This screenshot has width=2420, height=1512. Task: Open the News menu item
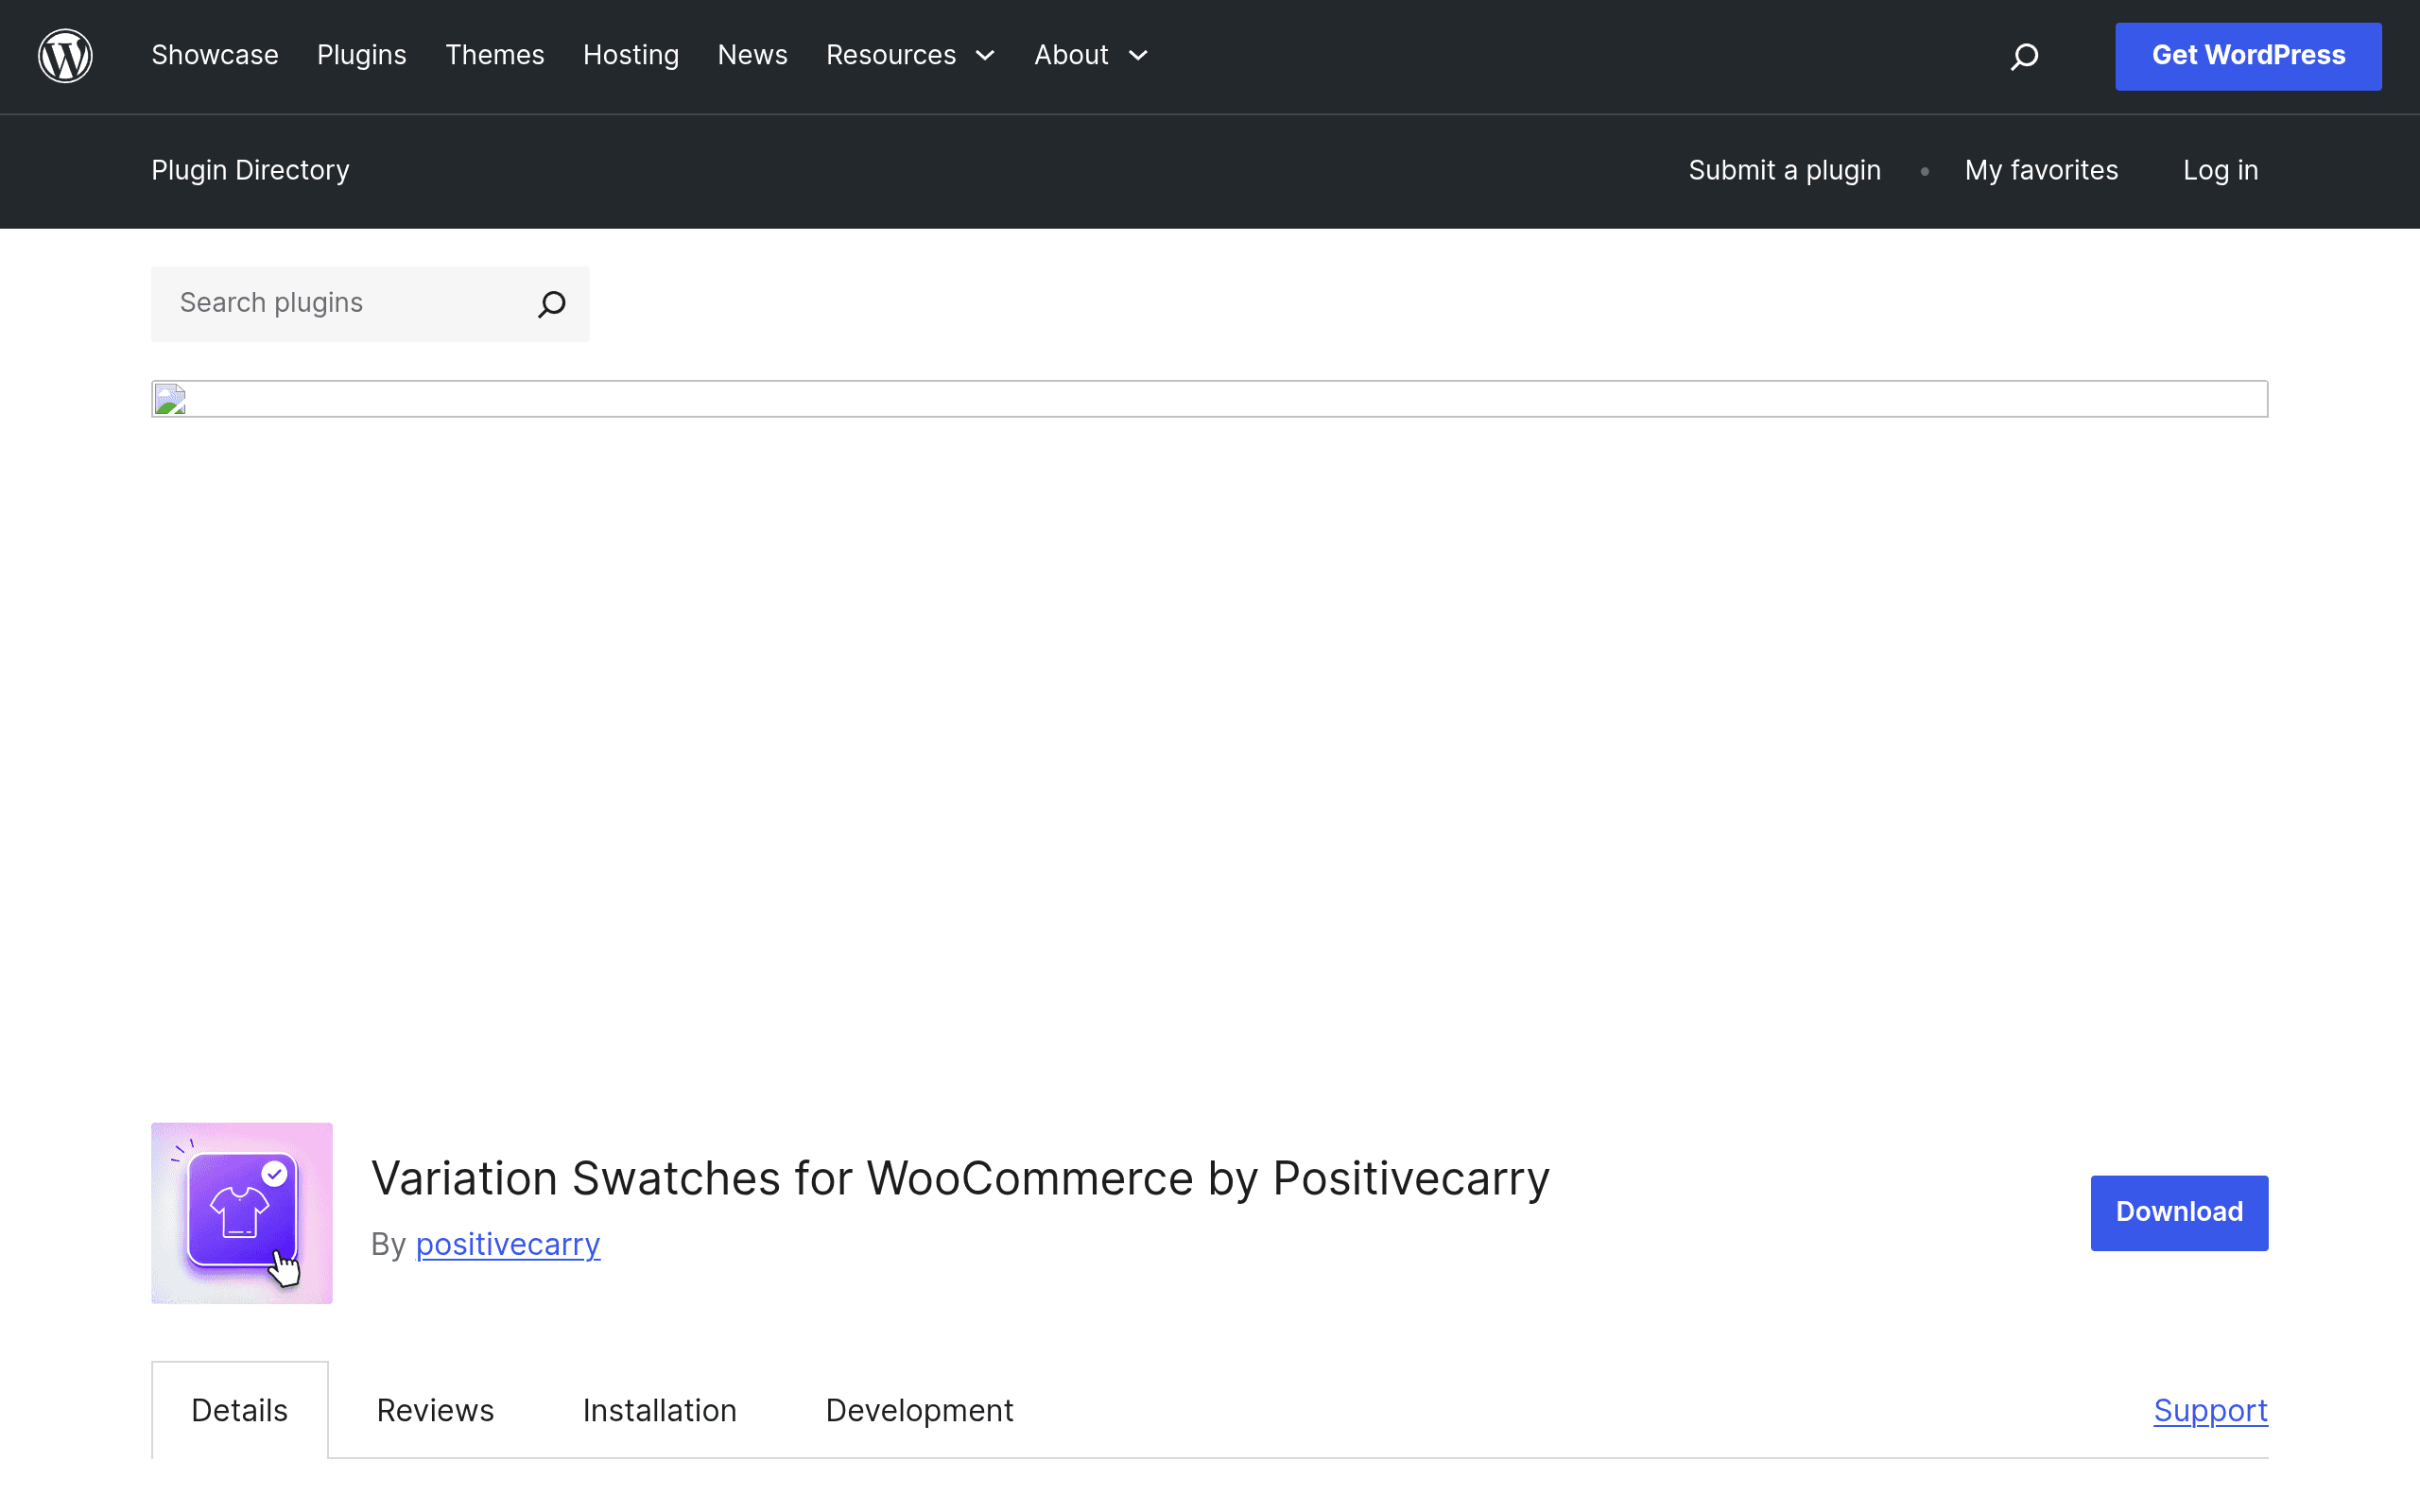pos(753,56)
